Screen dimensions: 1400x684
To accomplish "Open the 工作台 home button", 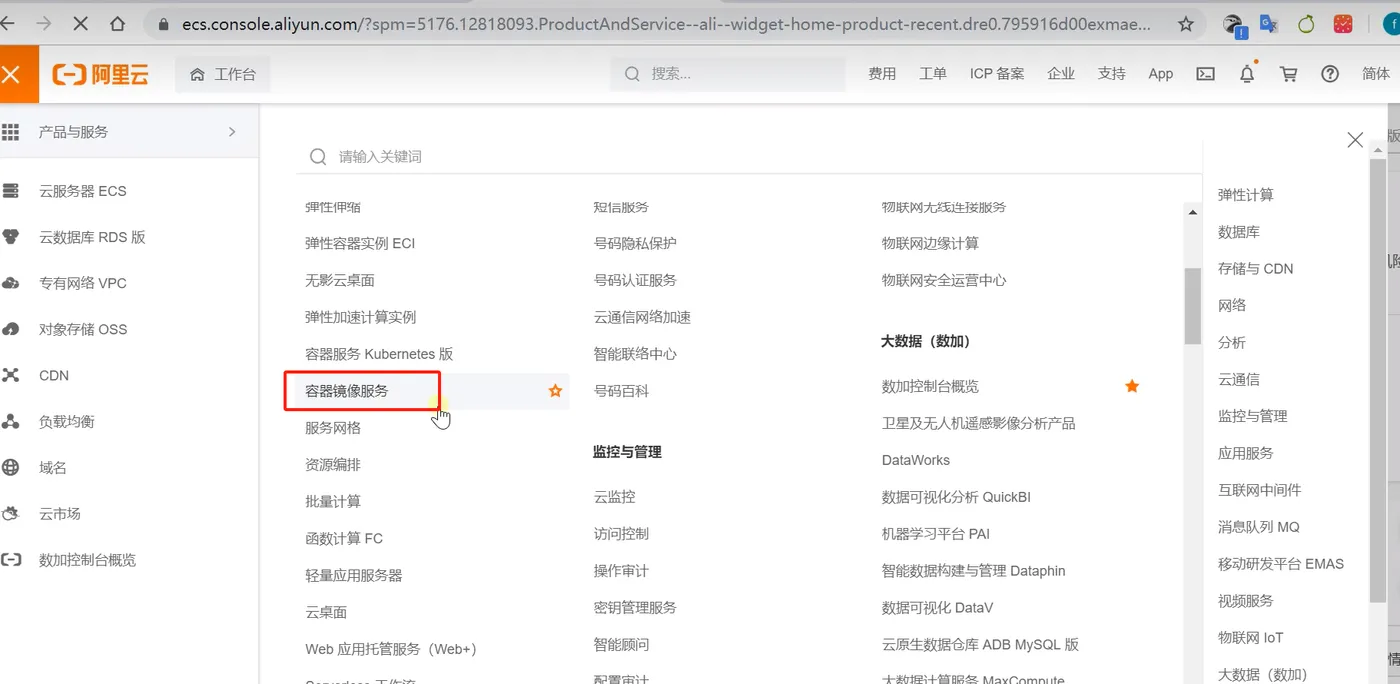I will (223, 74).
